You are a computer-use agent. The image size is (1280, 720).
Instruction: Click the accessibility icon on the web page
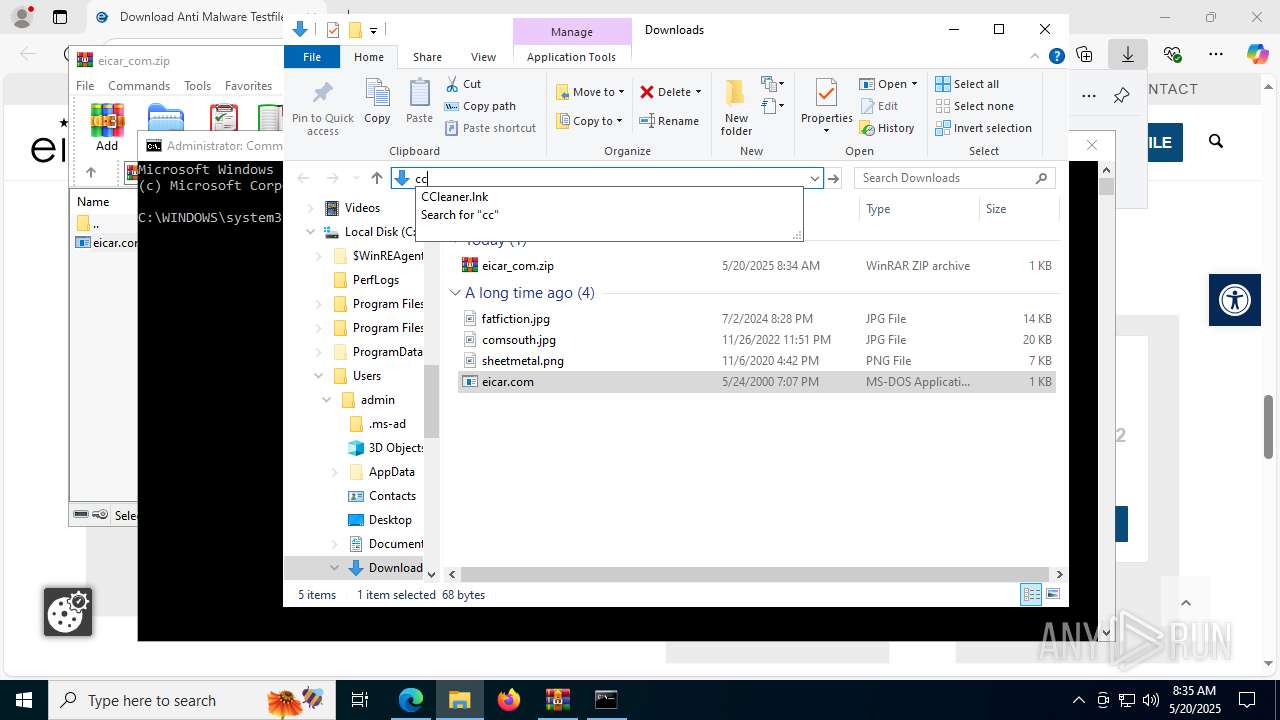pyautogui.click(x=1235, y=300)
